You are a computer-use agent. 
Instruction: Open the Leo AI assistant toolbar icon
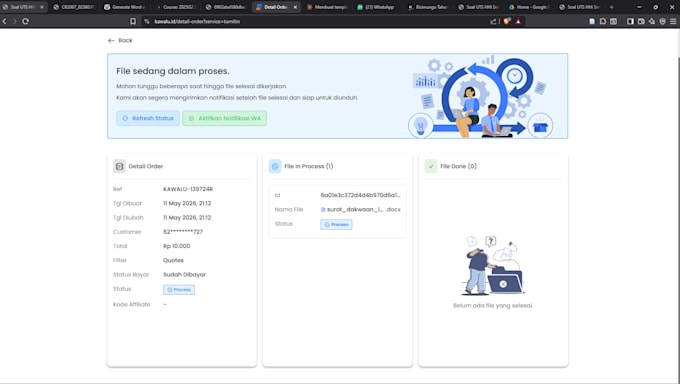click(x=652, y=21)
